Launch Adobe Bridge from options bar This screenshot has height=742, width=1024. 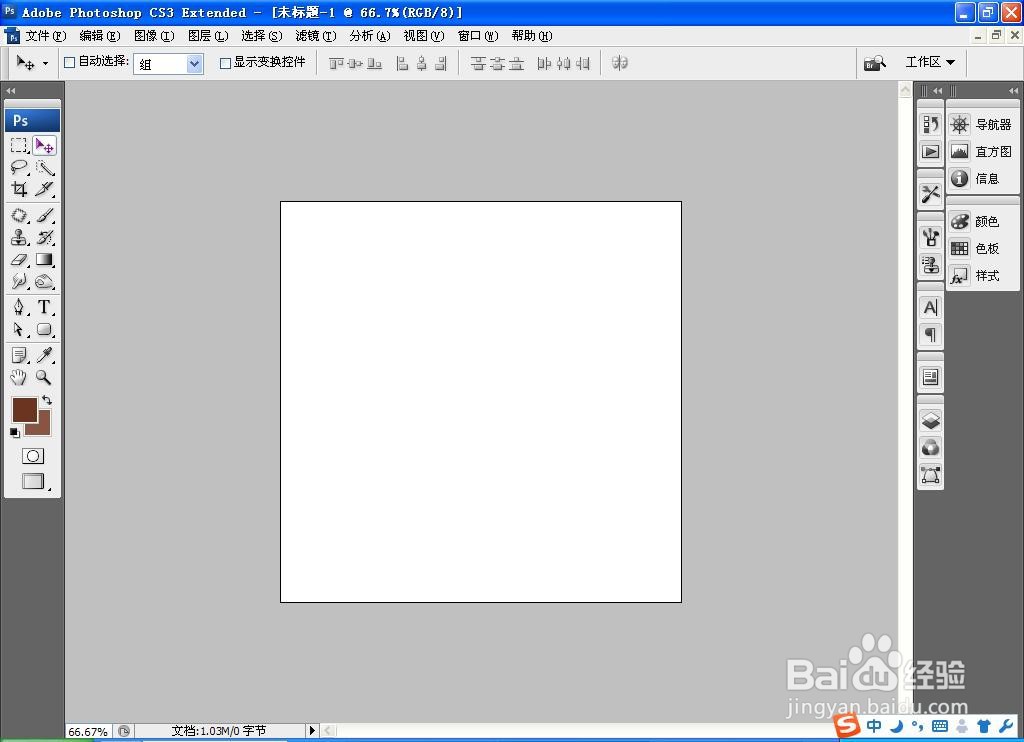click(x=874, y=63)
